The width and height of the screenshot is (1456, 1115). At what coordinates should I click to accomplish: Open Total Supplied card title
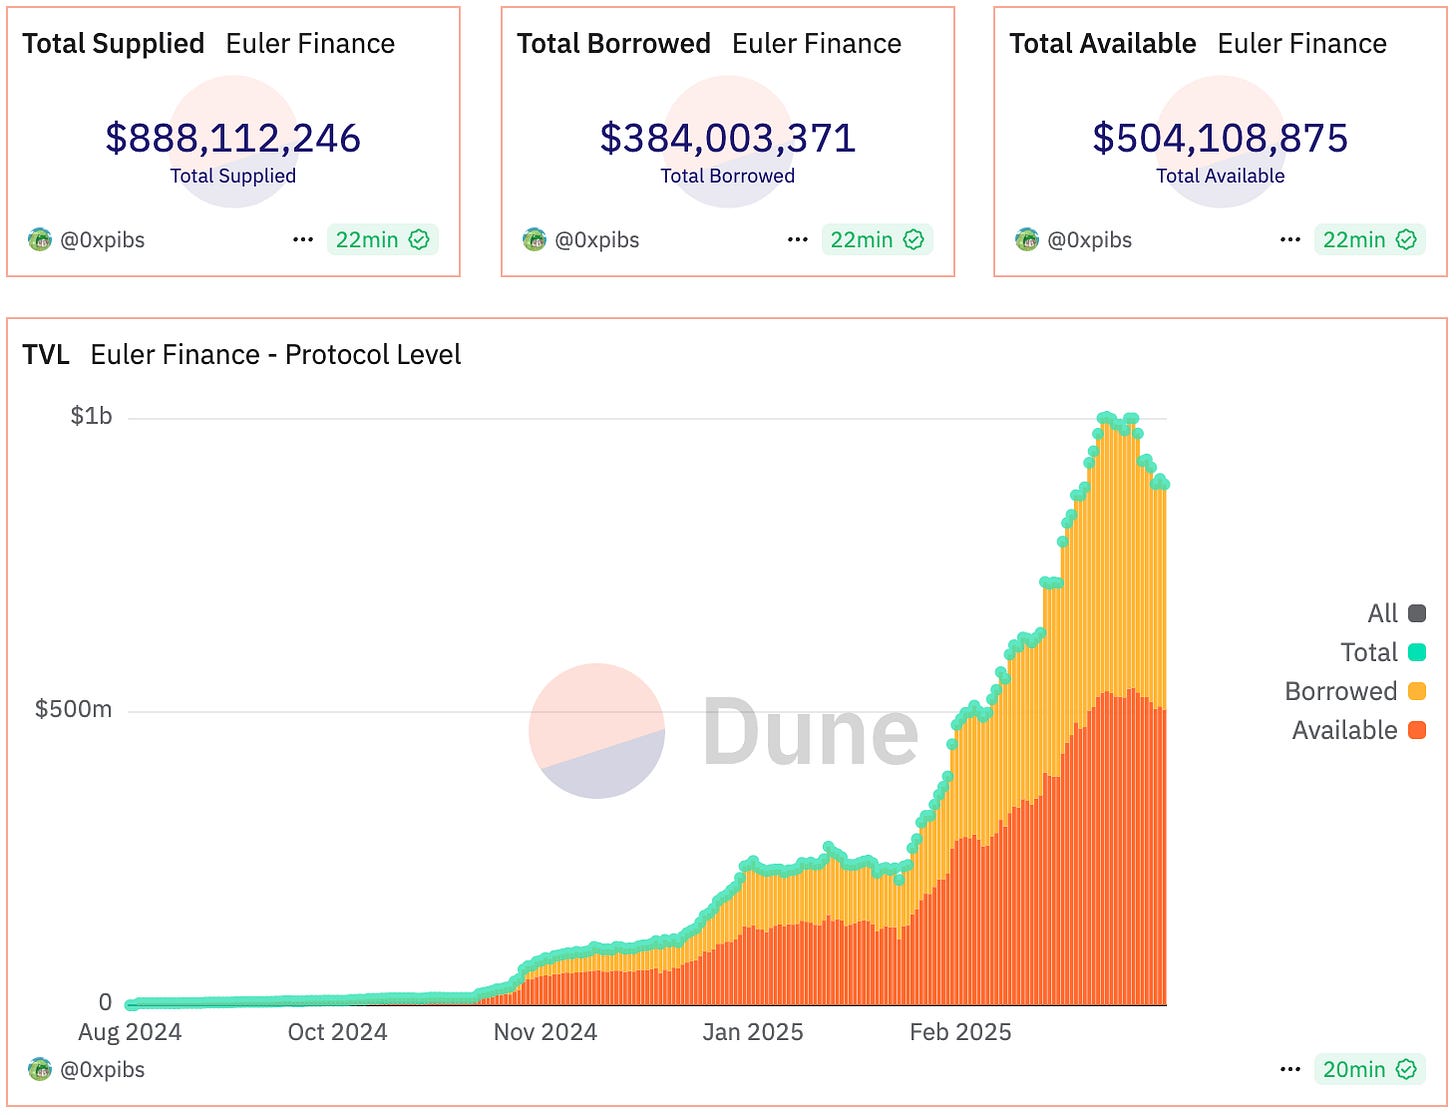[x=113, y=44]
